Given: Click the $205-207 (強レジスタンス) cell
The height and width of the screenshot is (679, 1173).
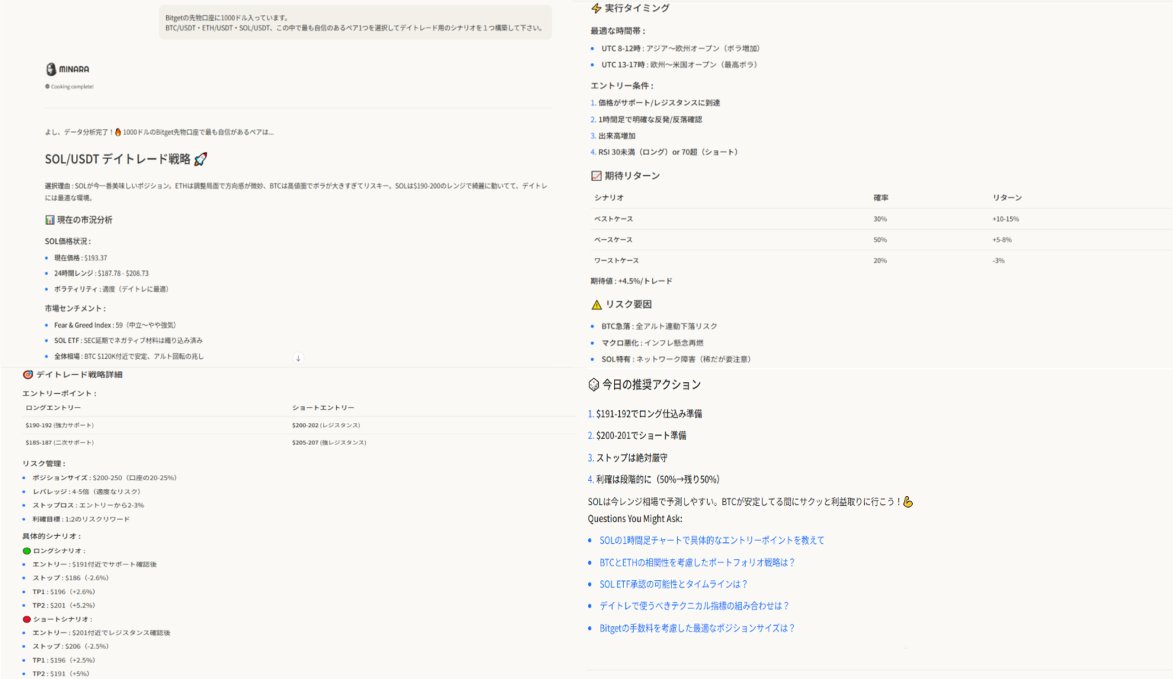Looking at the screenshot, I should [329, 443].
